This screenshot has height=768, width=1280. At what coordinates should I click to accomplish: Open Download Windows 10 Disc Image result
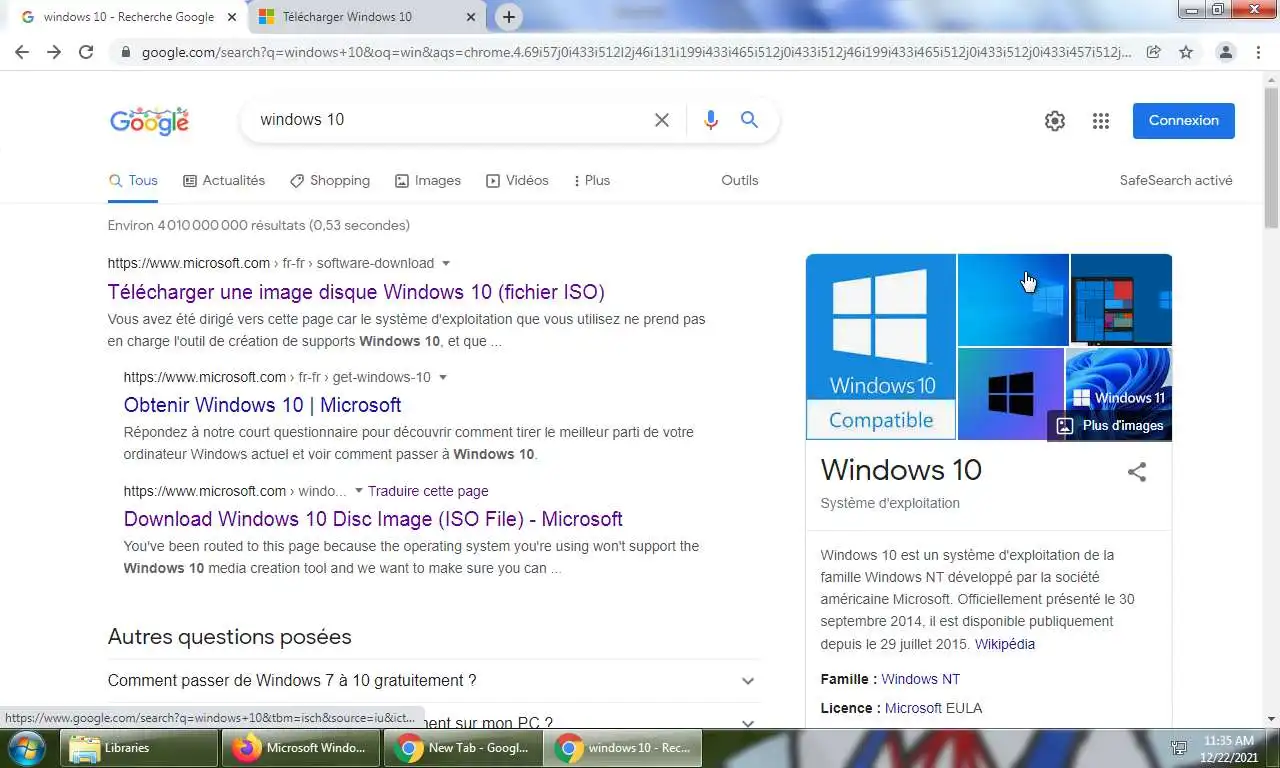tap(373, 519)
